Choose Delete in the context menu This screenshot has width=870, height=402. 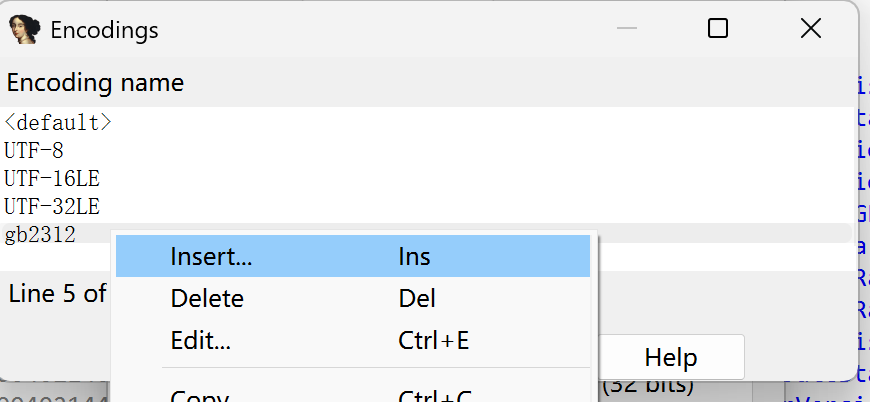coord(353,298)
